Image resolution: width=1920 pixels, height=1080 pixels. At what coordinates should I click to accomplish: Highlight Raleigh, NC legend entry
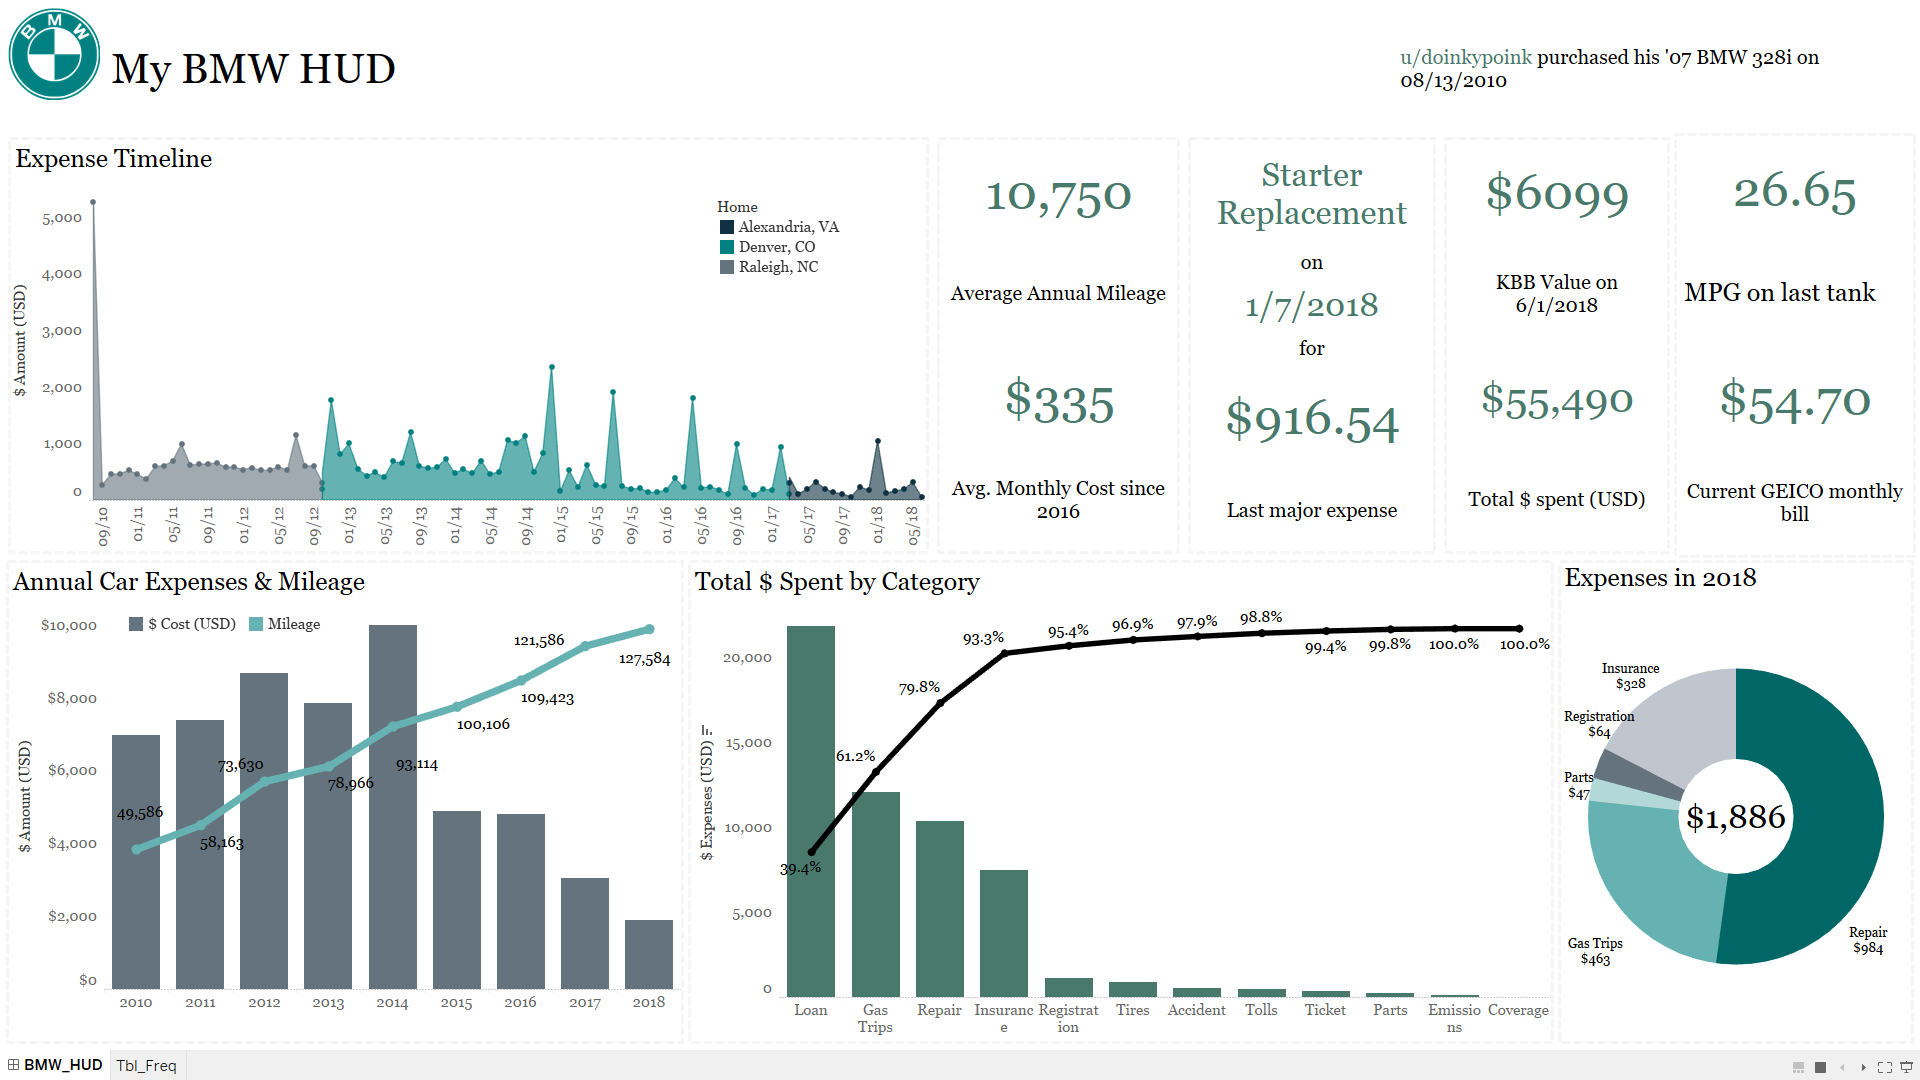(x=769, y=267)
